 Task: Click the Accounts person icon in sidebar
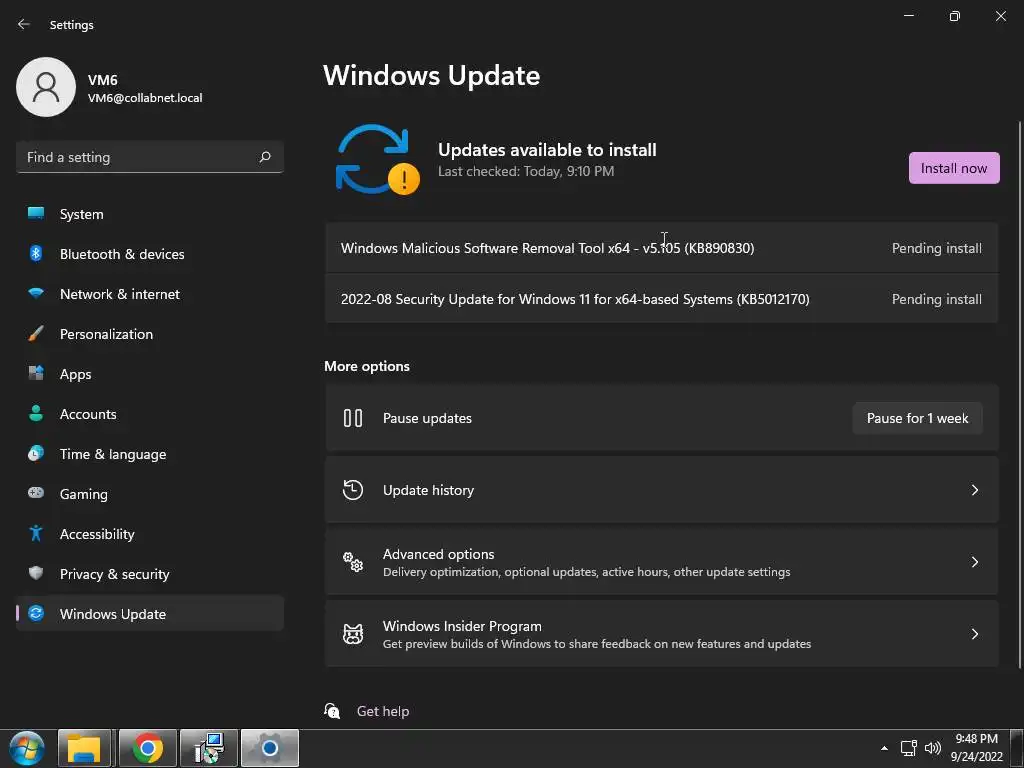36,413
